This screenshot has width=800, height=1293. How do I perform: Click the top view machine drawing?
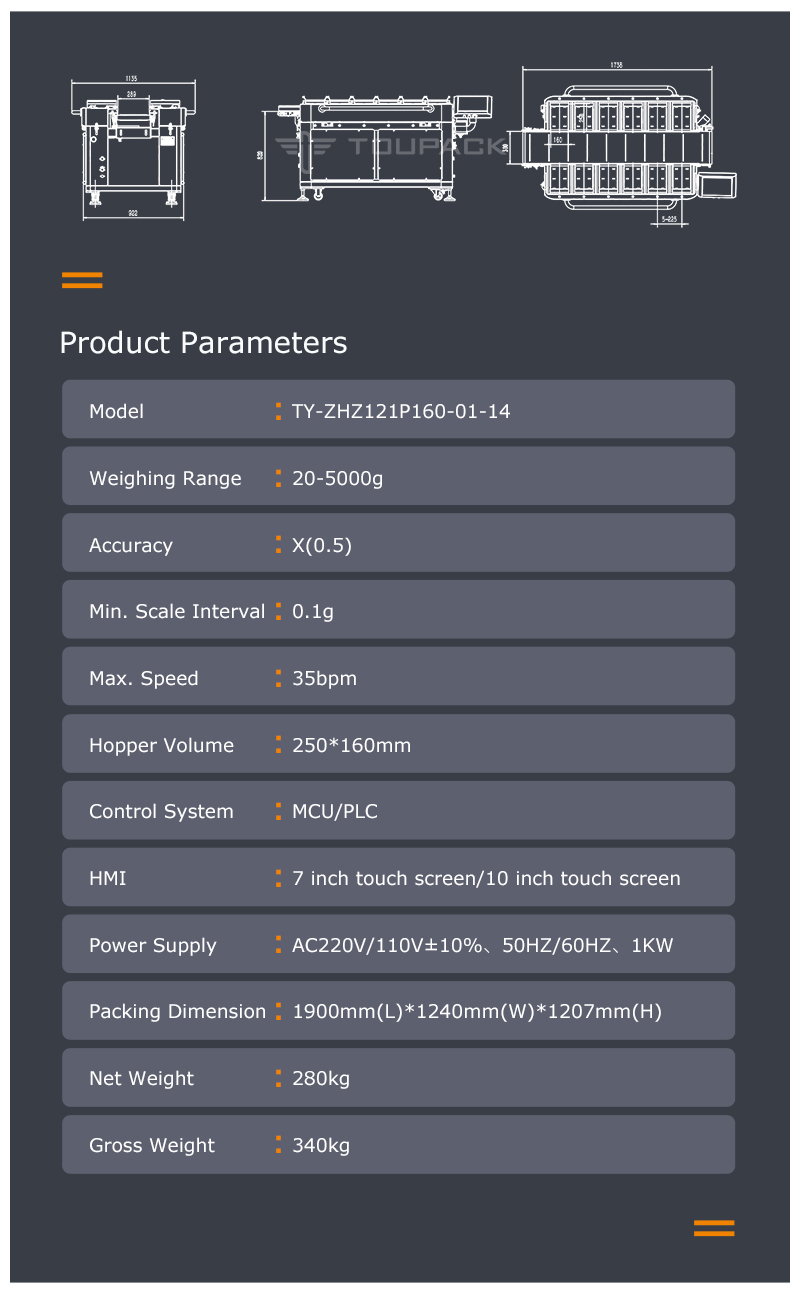click(x=624, y=142)
